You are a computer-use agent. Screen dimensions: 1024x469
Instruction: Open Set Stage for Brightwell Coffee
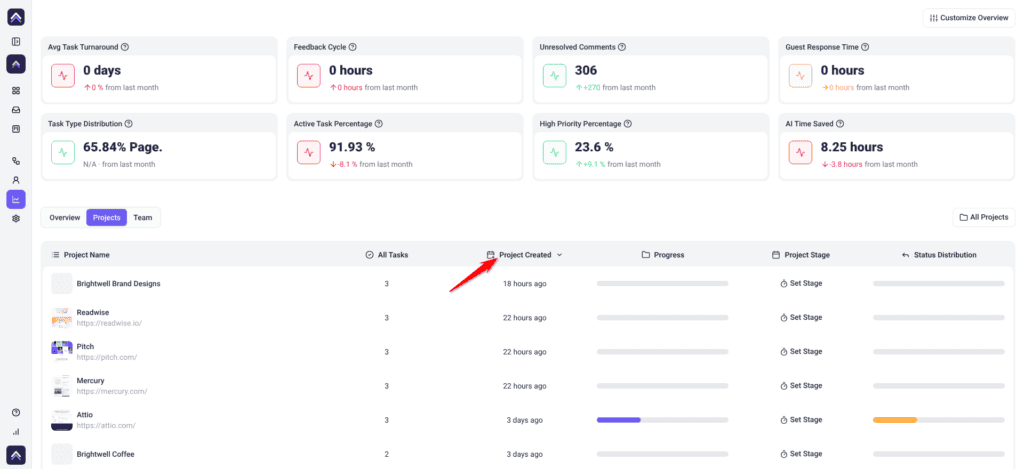point(801,453)
